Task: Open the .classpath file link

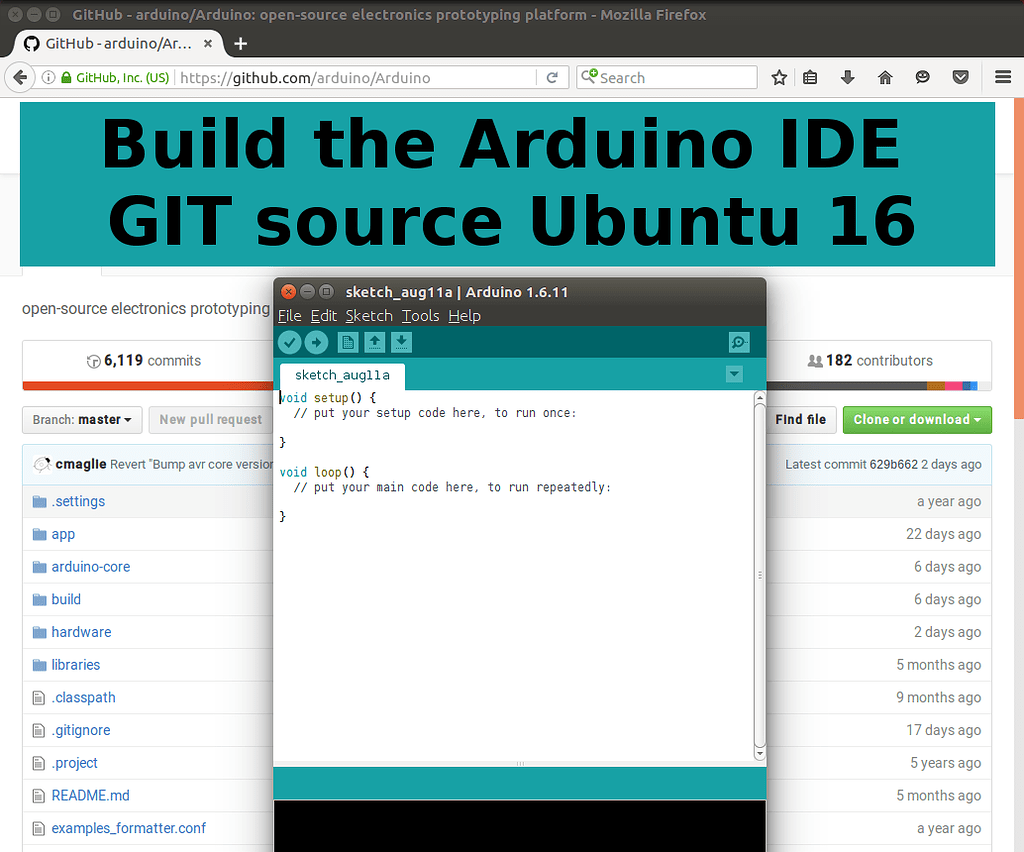Action: 83,697
